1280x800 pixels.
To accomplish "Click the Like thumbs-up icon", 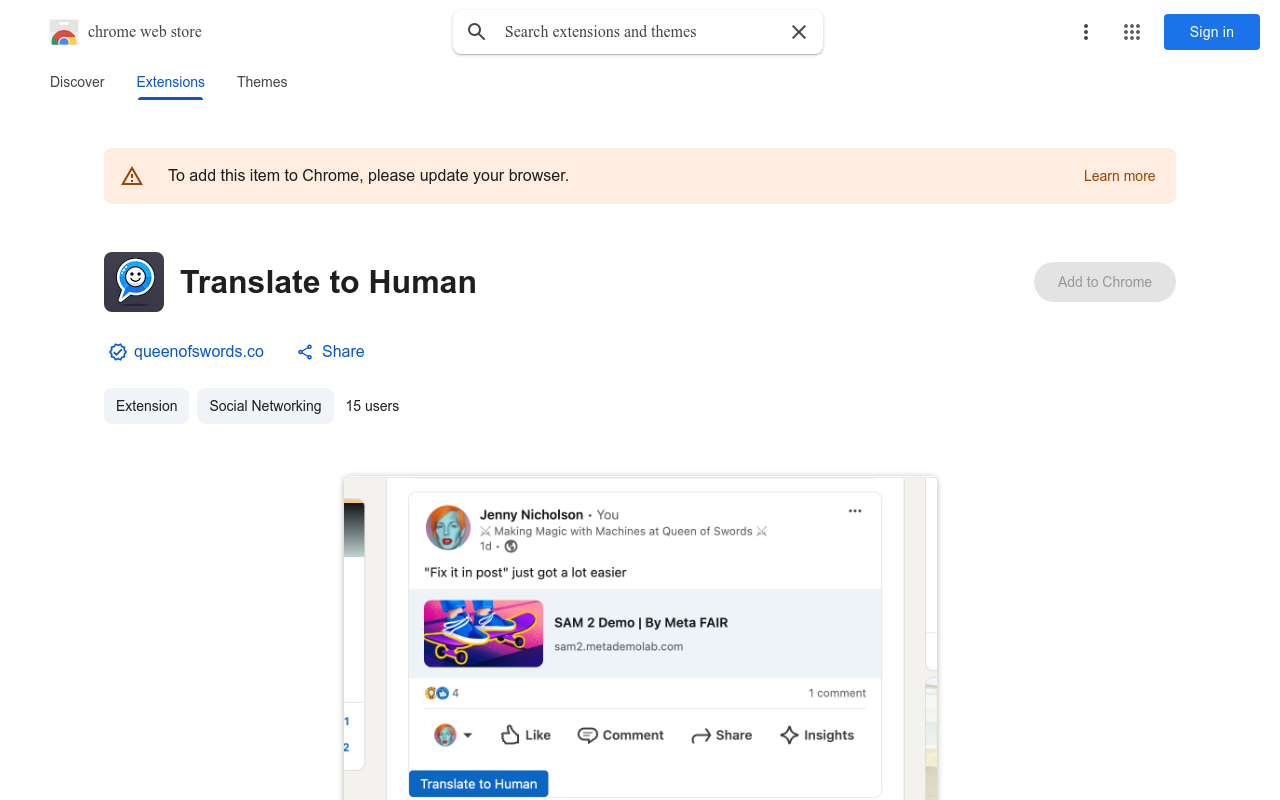I will pyautogui.click(x=510, y=735).
